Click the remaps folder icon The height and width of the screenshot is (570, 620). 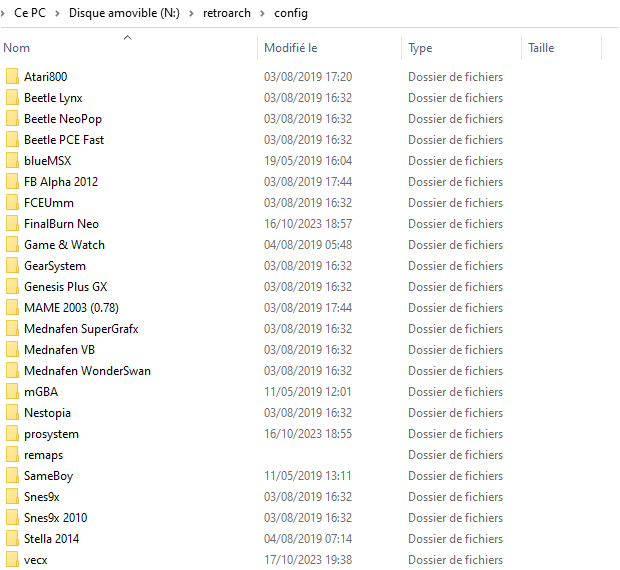pos(12,455)
